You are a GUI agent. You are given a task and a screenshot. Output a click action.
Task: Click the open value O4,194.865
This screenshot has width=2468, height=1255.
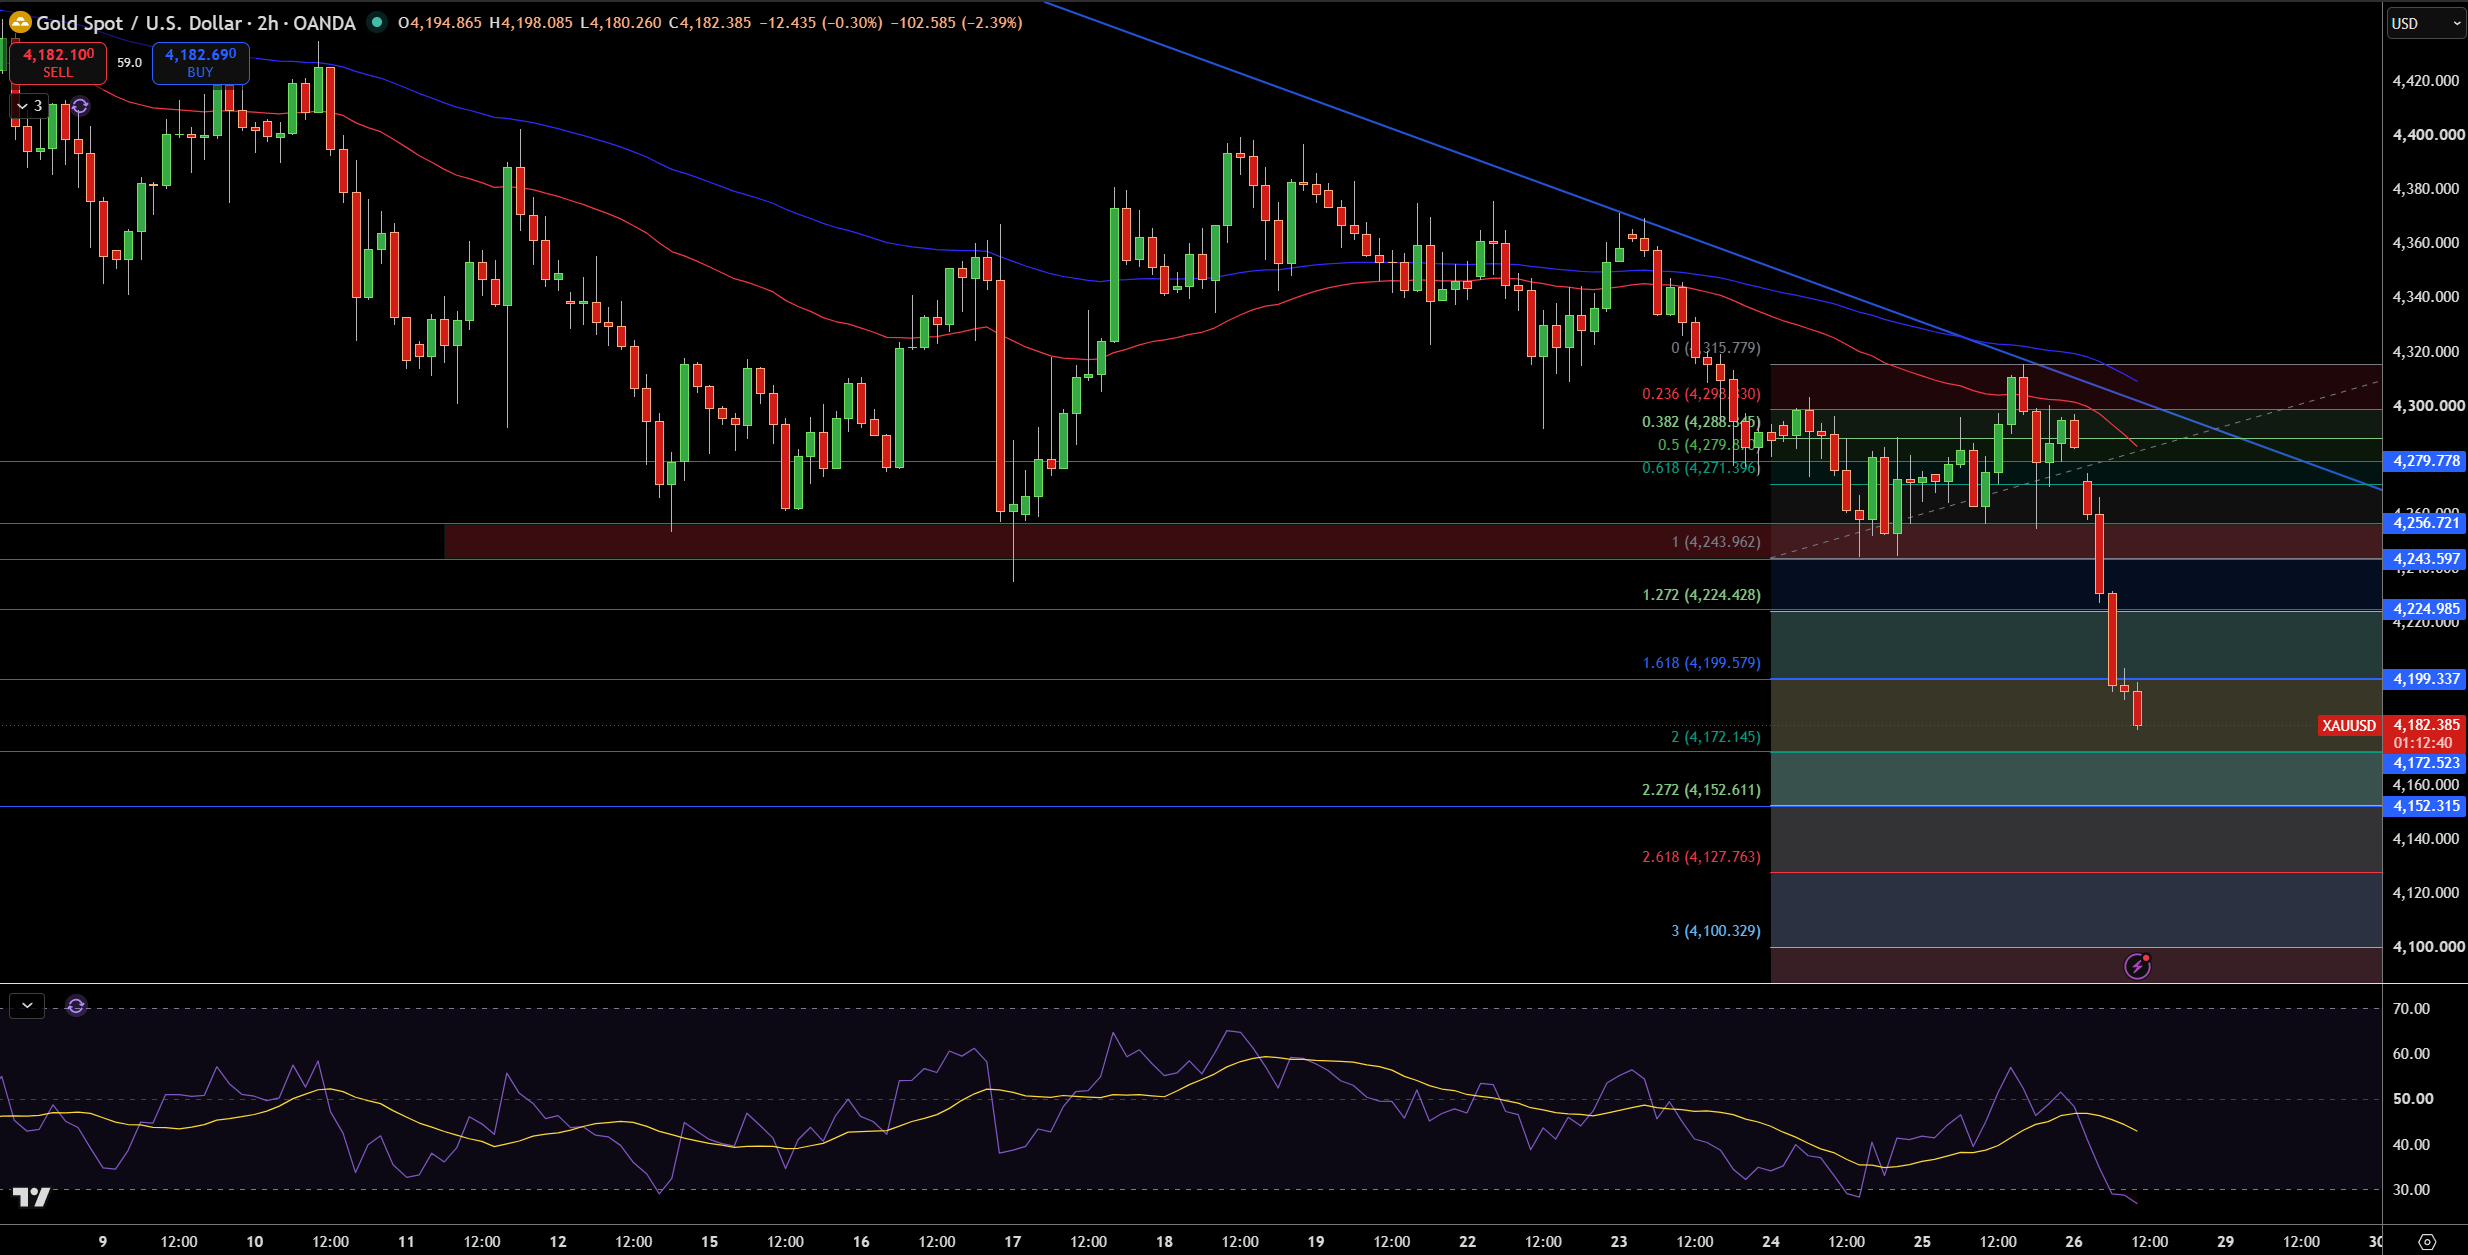(x=440, y=22)
